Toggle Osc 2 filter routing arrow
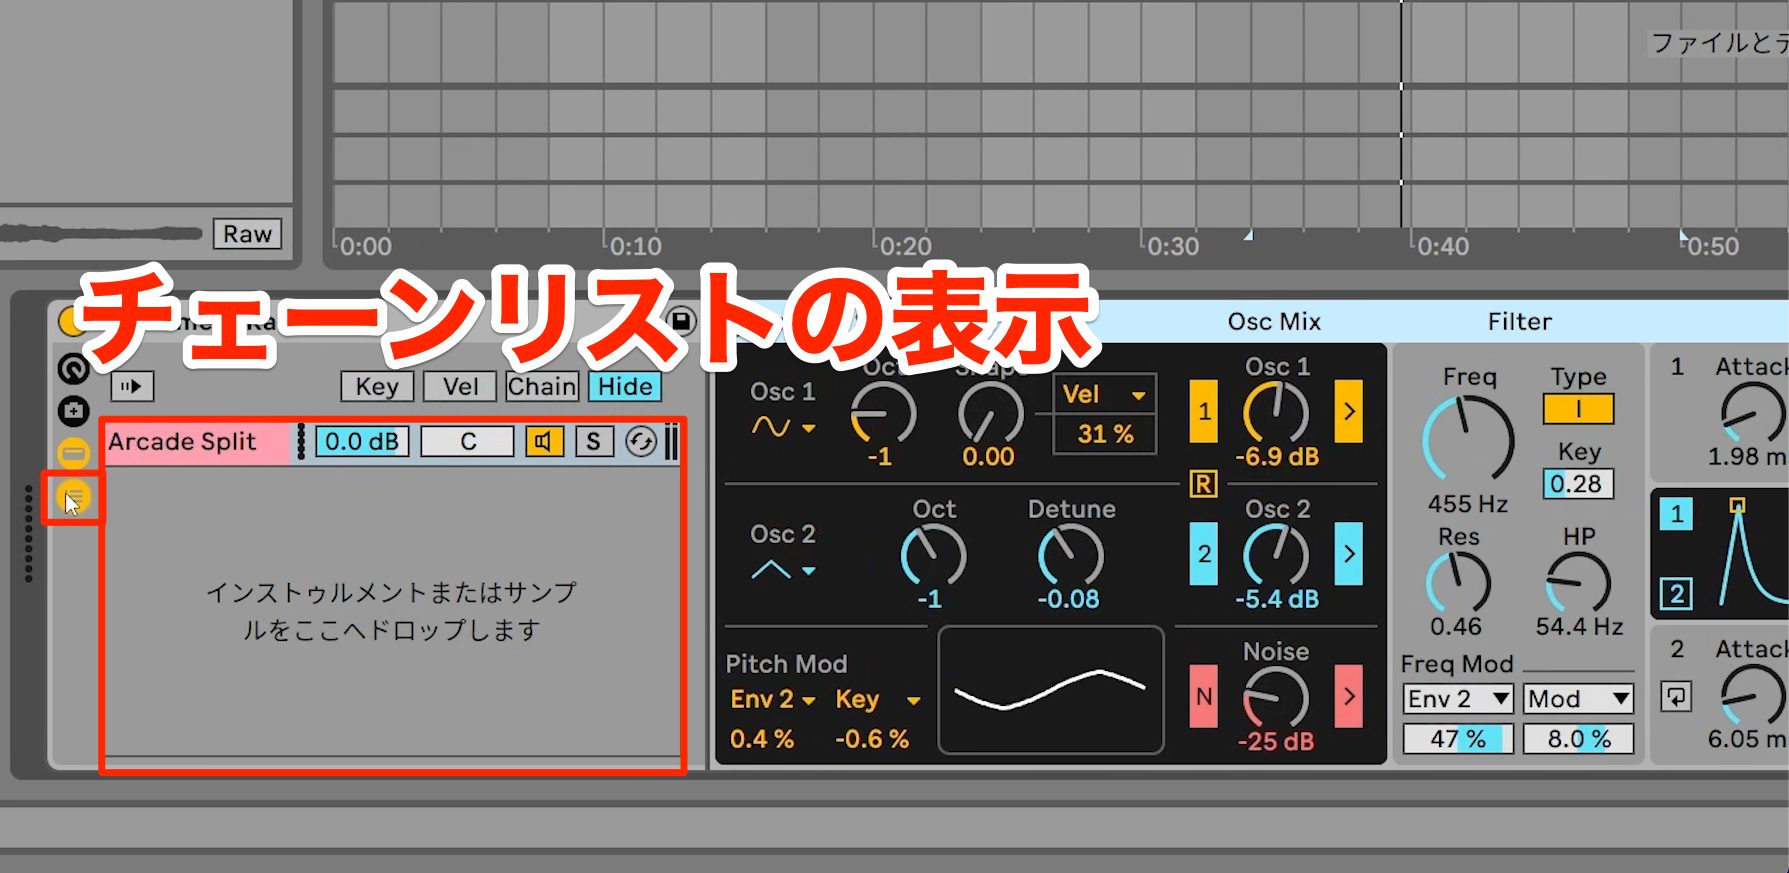This screenshot has height=873, width=1789. (1349, 554)
